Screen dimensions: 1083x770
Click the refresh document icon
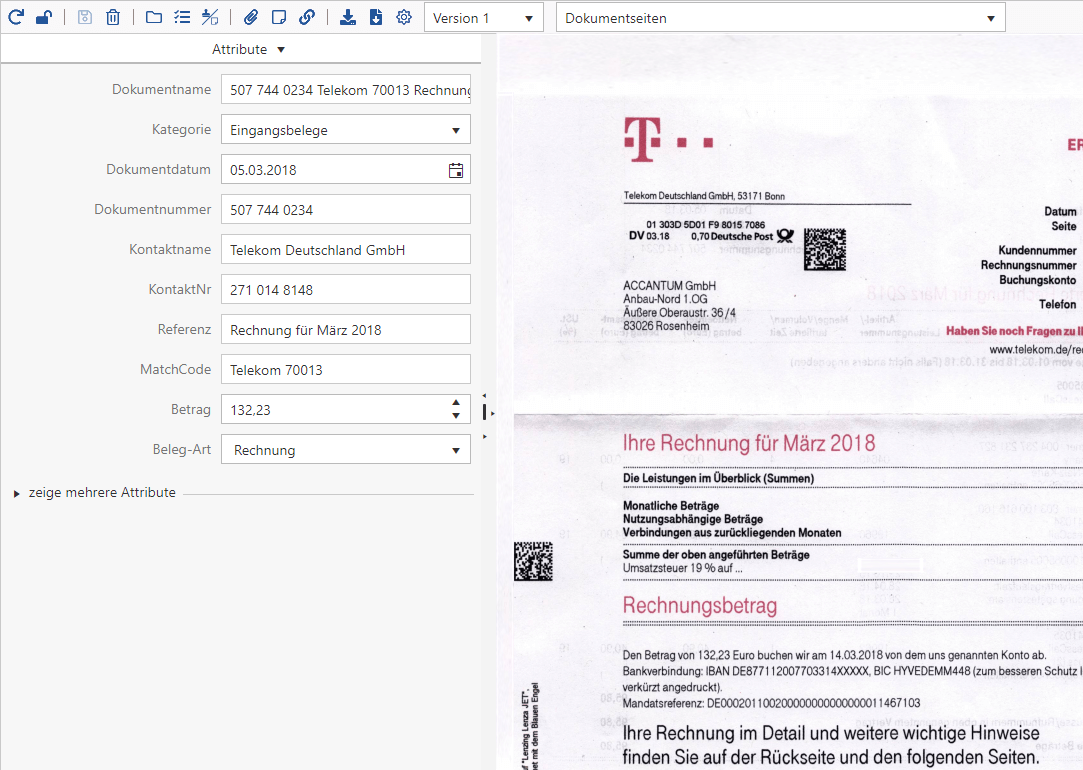point(15,17)
